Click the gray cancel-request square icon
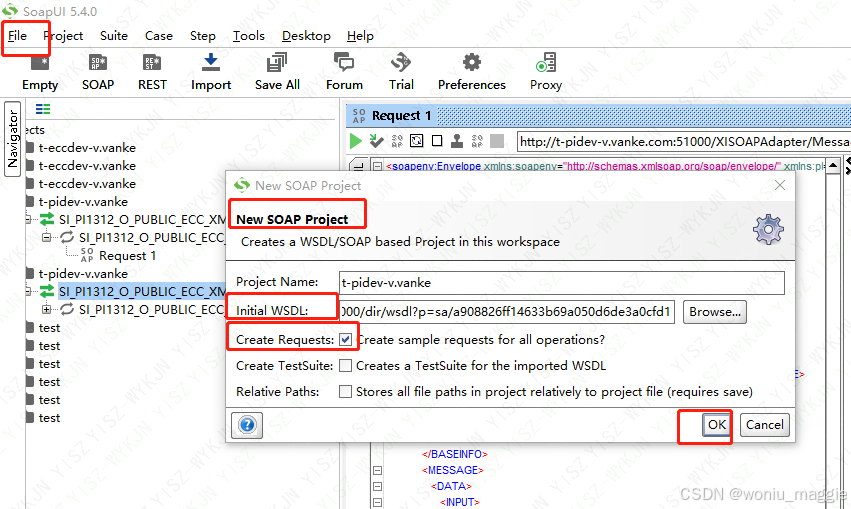 pos(497,141)
